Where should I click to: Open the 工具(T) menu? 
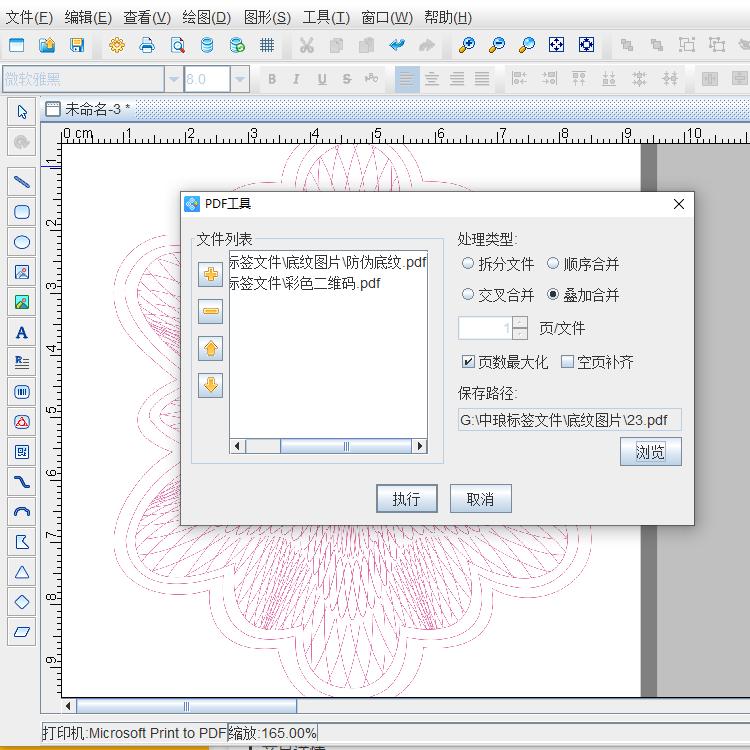coord(326,17)
